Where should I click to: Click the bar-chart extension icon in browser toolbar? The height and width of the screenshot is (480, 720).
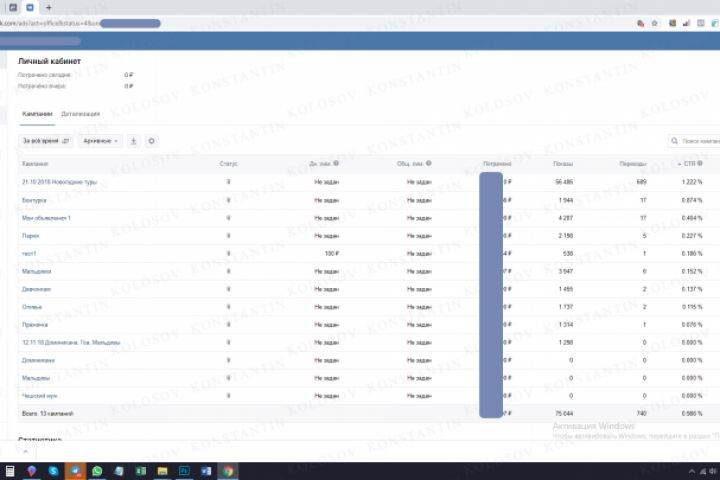(686, 23)
